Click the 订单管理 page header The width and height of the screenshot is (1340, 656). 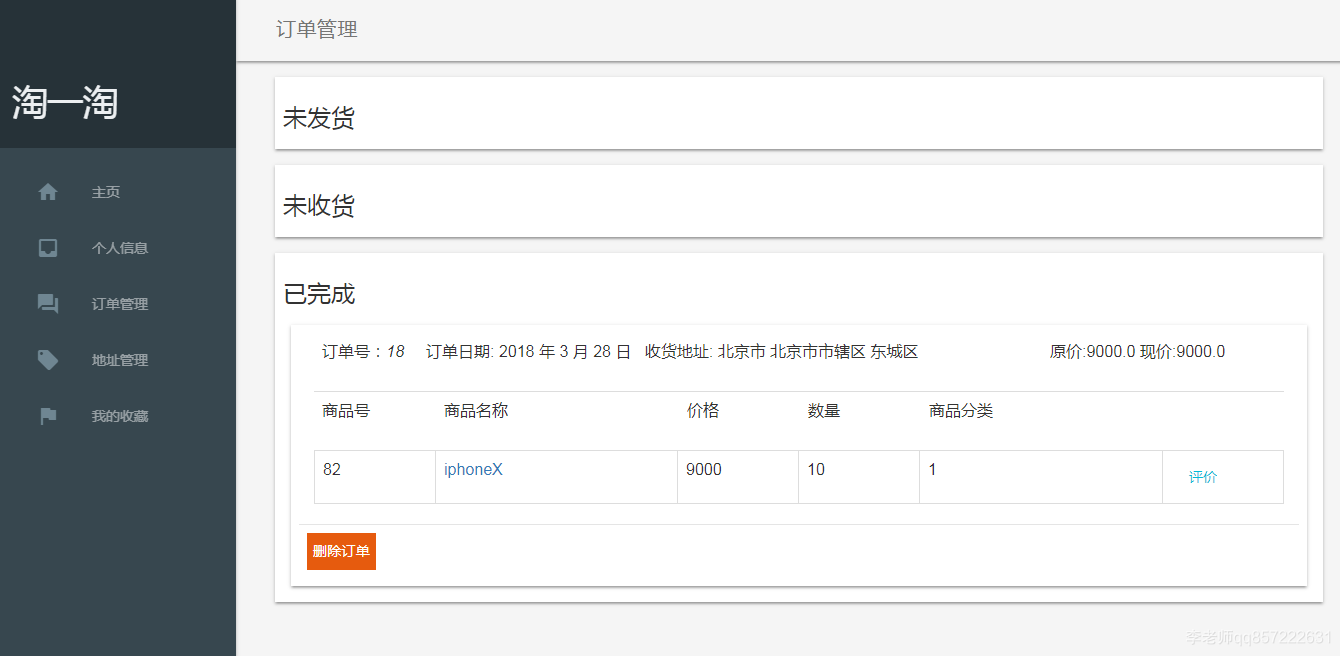317,30
